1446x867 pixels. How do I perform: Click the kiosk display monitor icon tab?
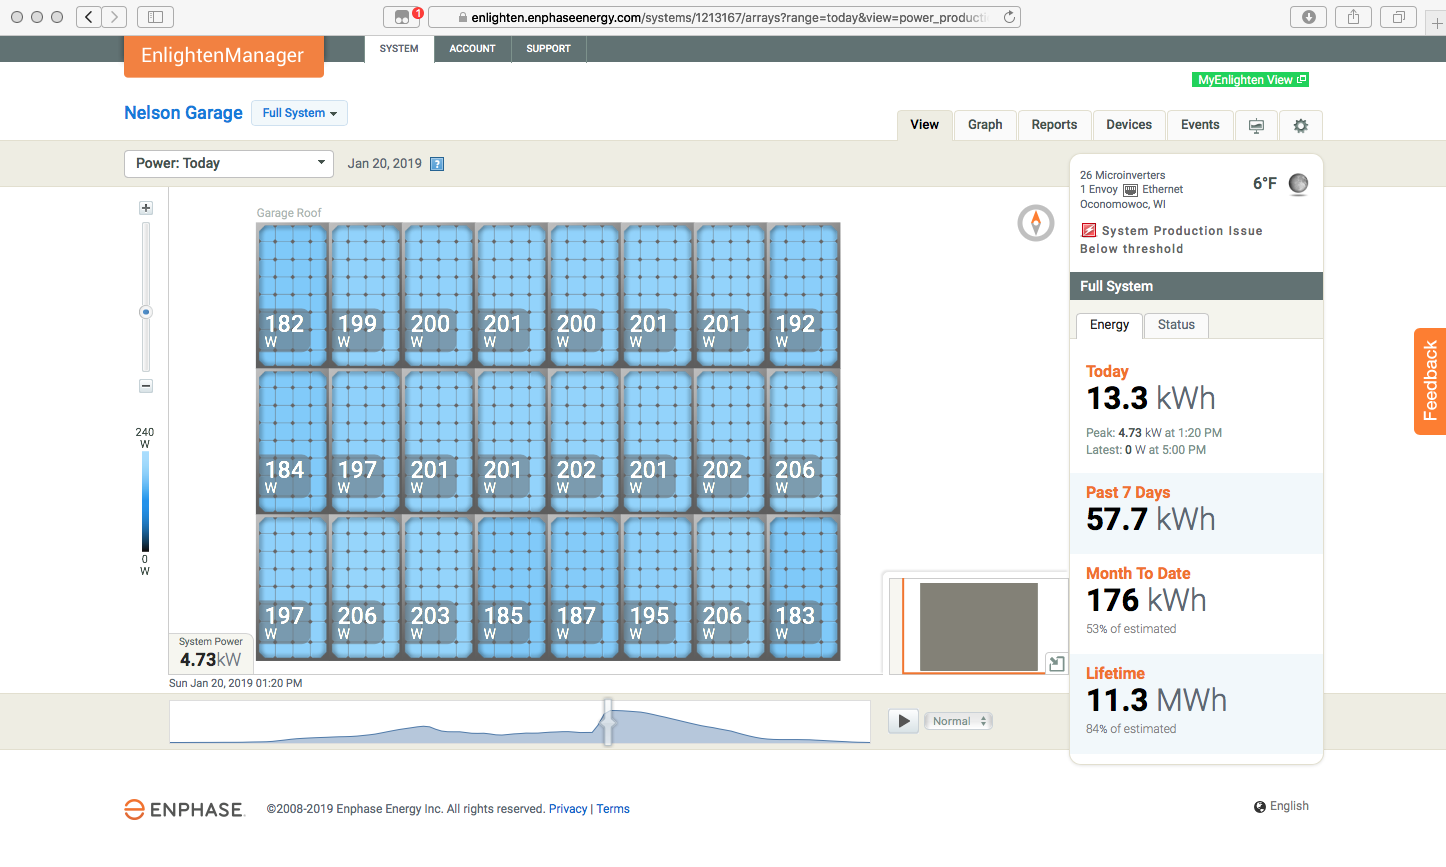tap(1256, 125)
